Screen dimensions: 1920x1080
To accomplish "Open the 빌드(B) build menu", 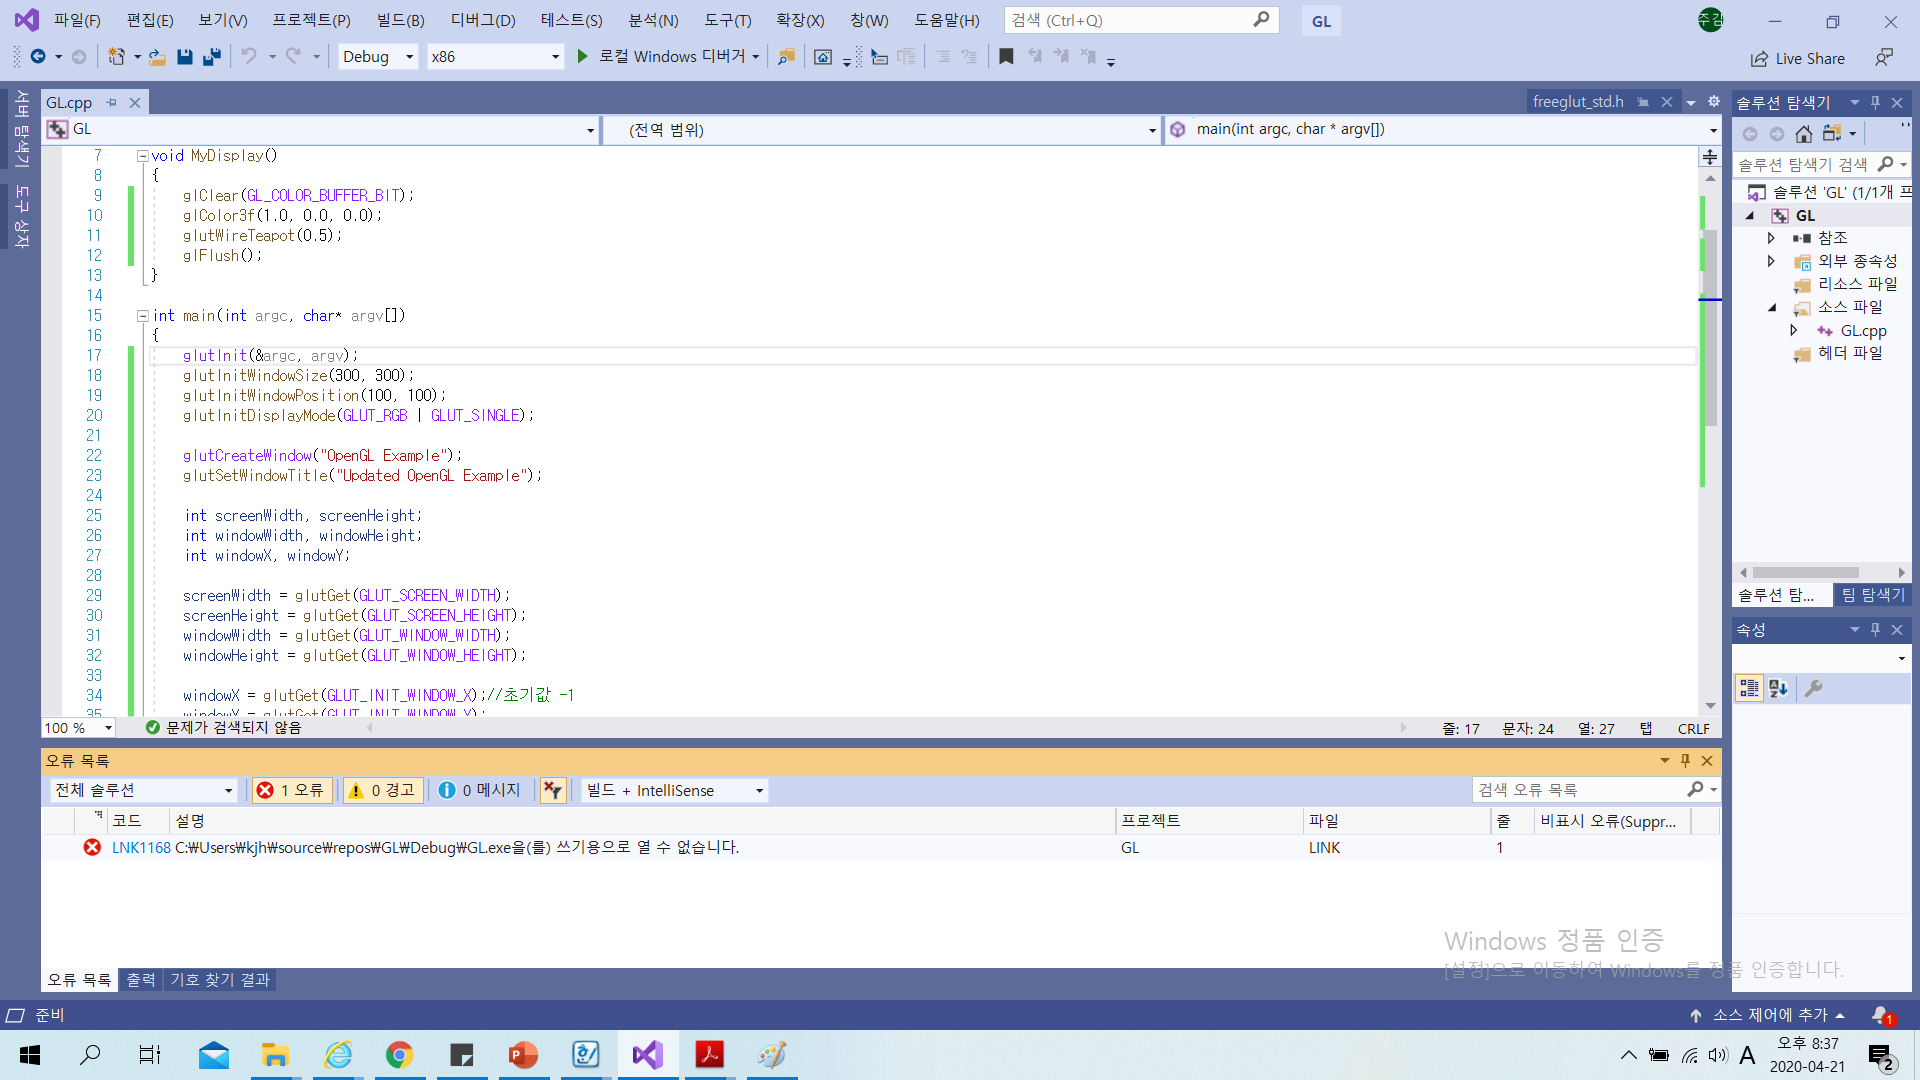I will coord(400,20).
